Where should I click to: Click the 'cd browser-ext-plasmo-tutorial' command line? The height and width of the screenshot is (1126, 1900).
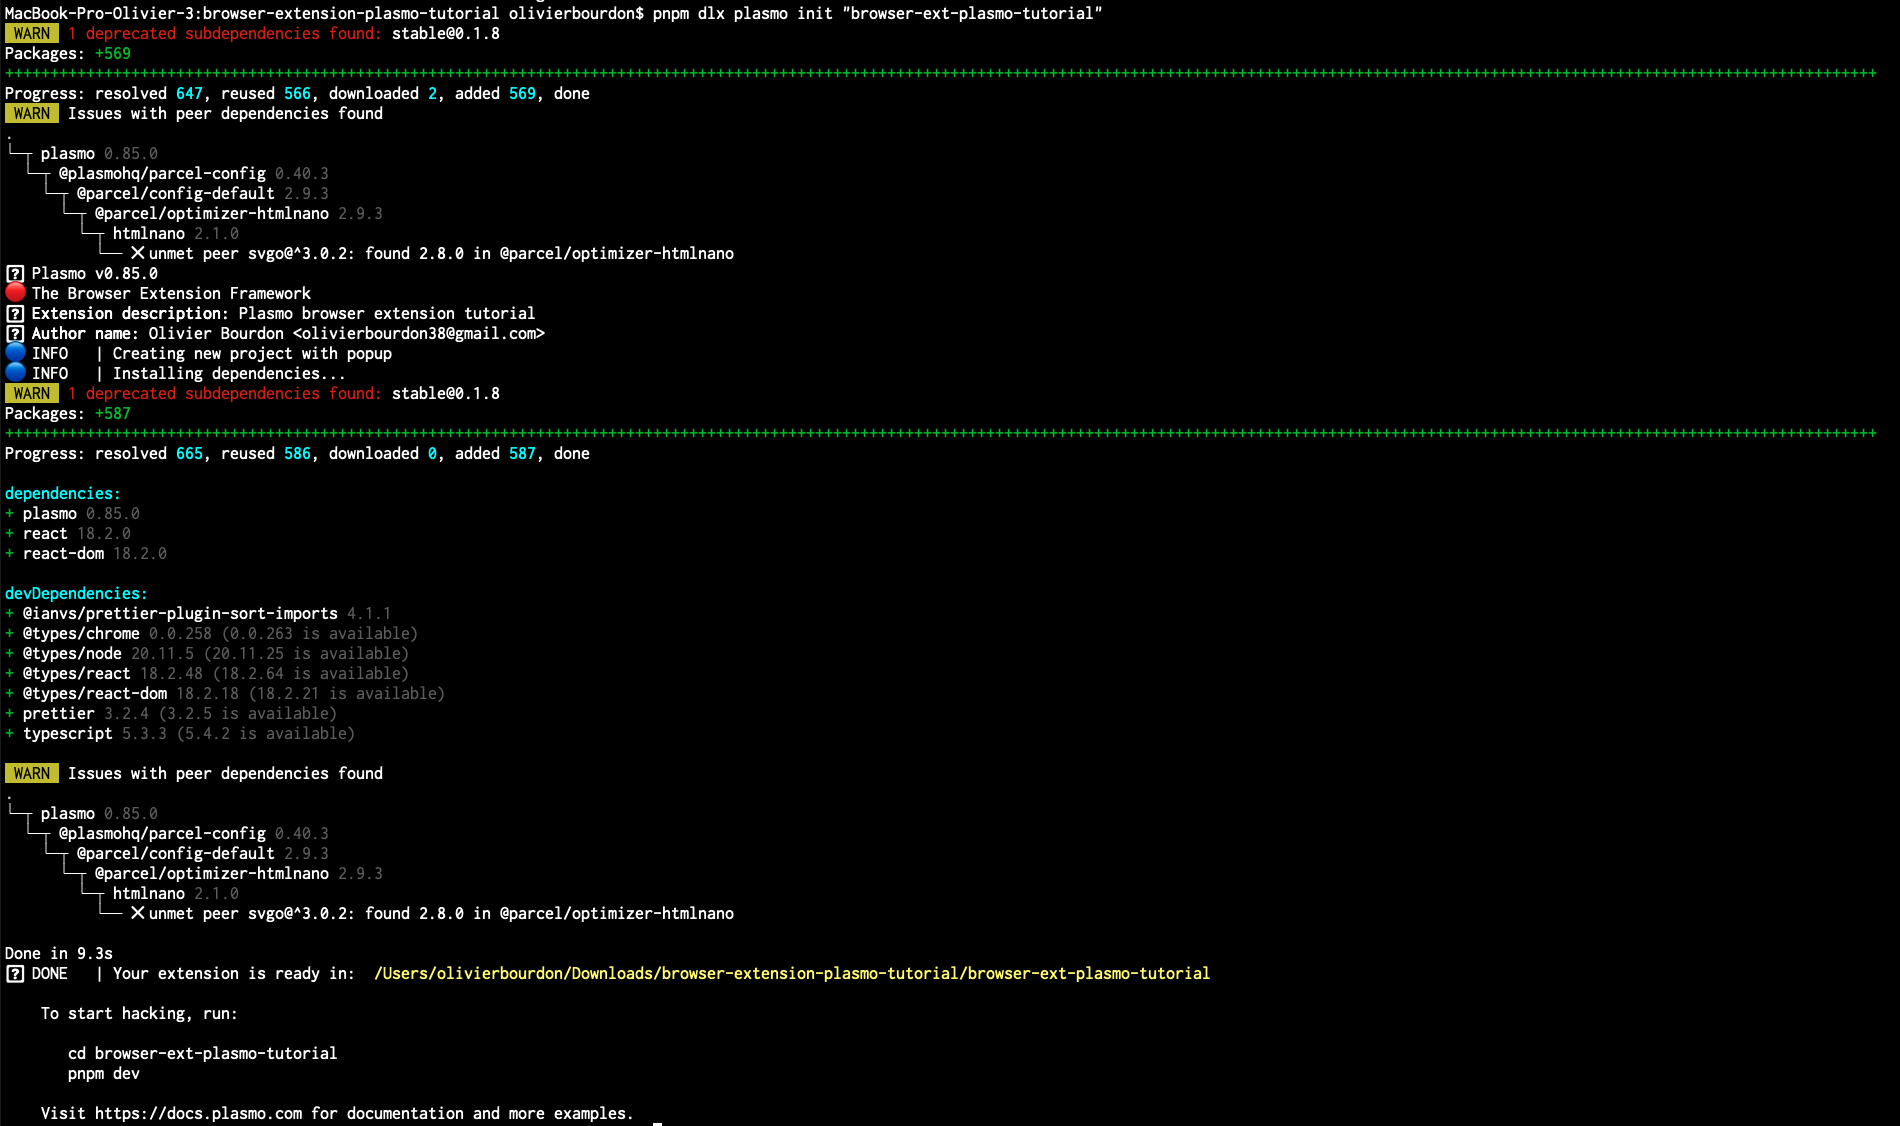click(x=202, y=1053)
